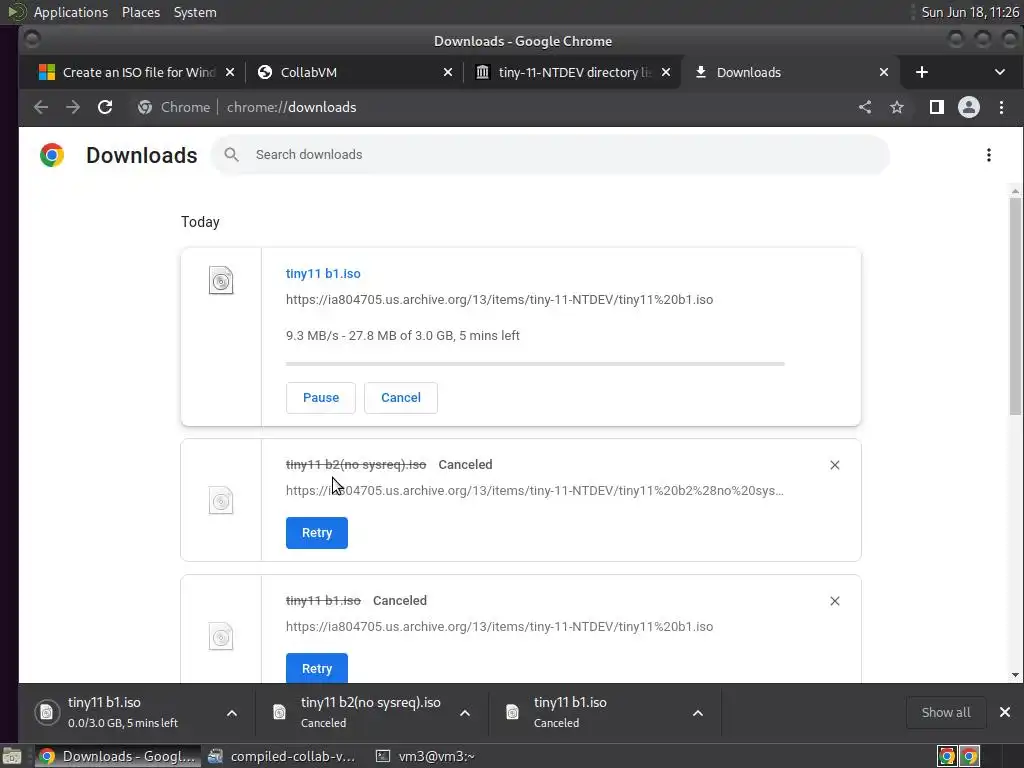Screen dimensions: 1024x768
Task: Switch to the compiled-collab-v... taskbar window
Action: point(282,756)
